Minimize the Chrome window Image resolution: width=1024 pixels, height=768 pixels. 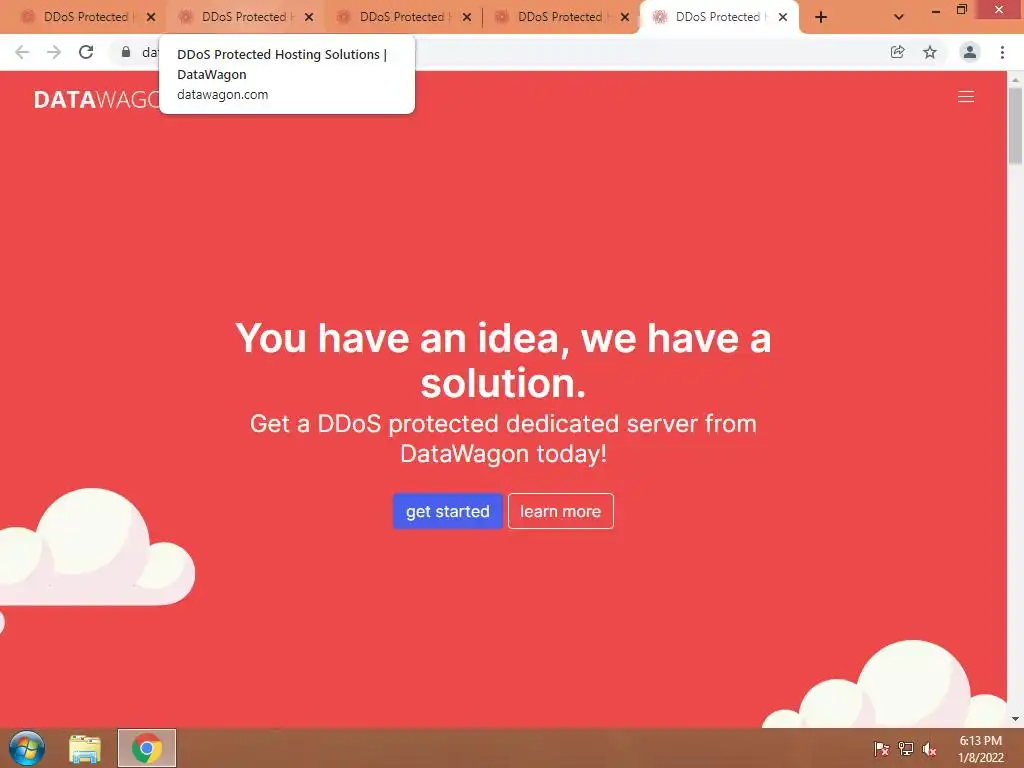tap(936, 11)
